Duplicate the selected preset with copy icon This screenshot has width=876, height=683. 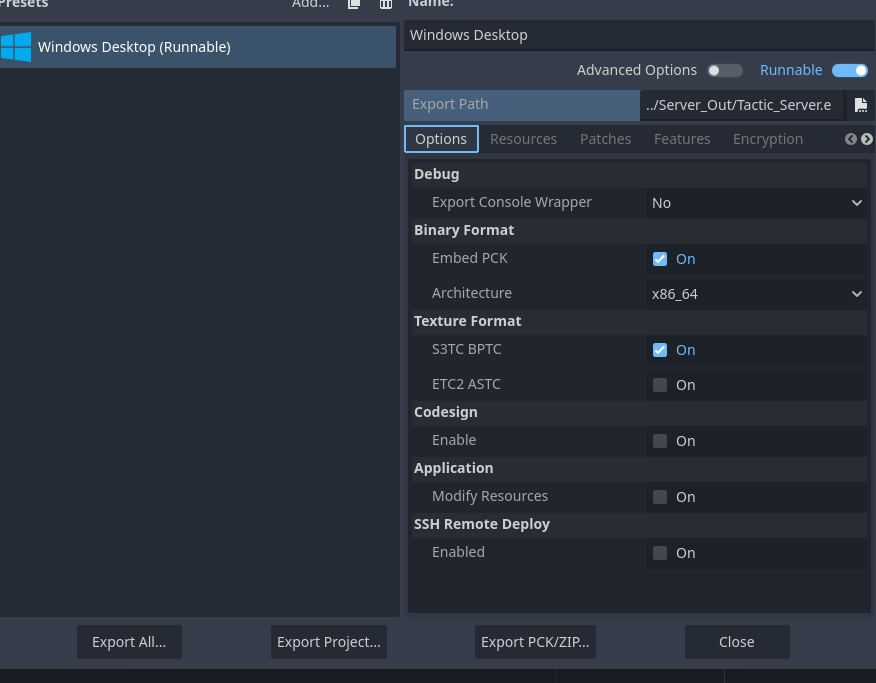click(354, 4)
